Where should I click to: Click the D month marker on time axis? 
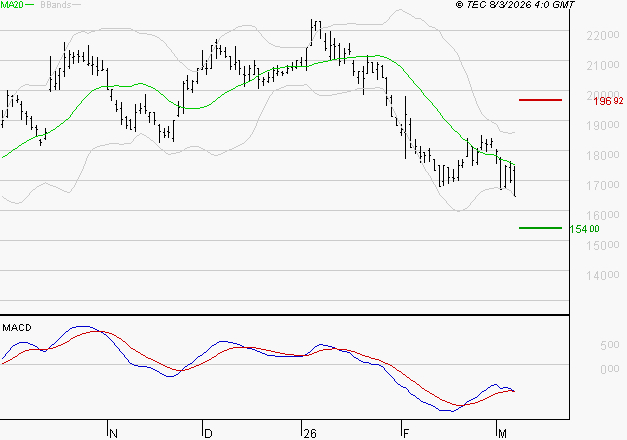click(x=208, y=434)
